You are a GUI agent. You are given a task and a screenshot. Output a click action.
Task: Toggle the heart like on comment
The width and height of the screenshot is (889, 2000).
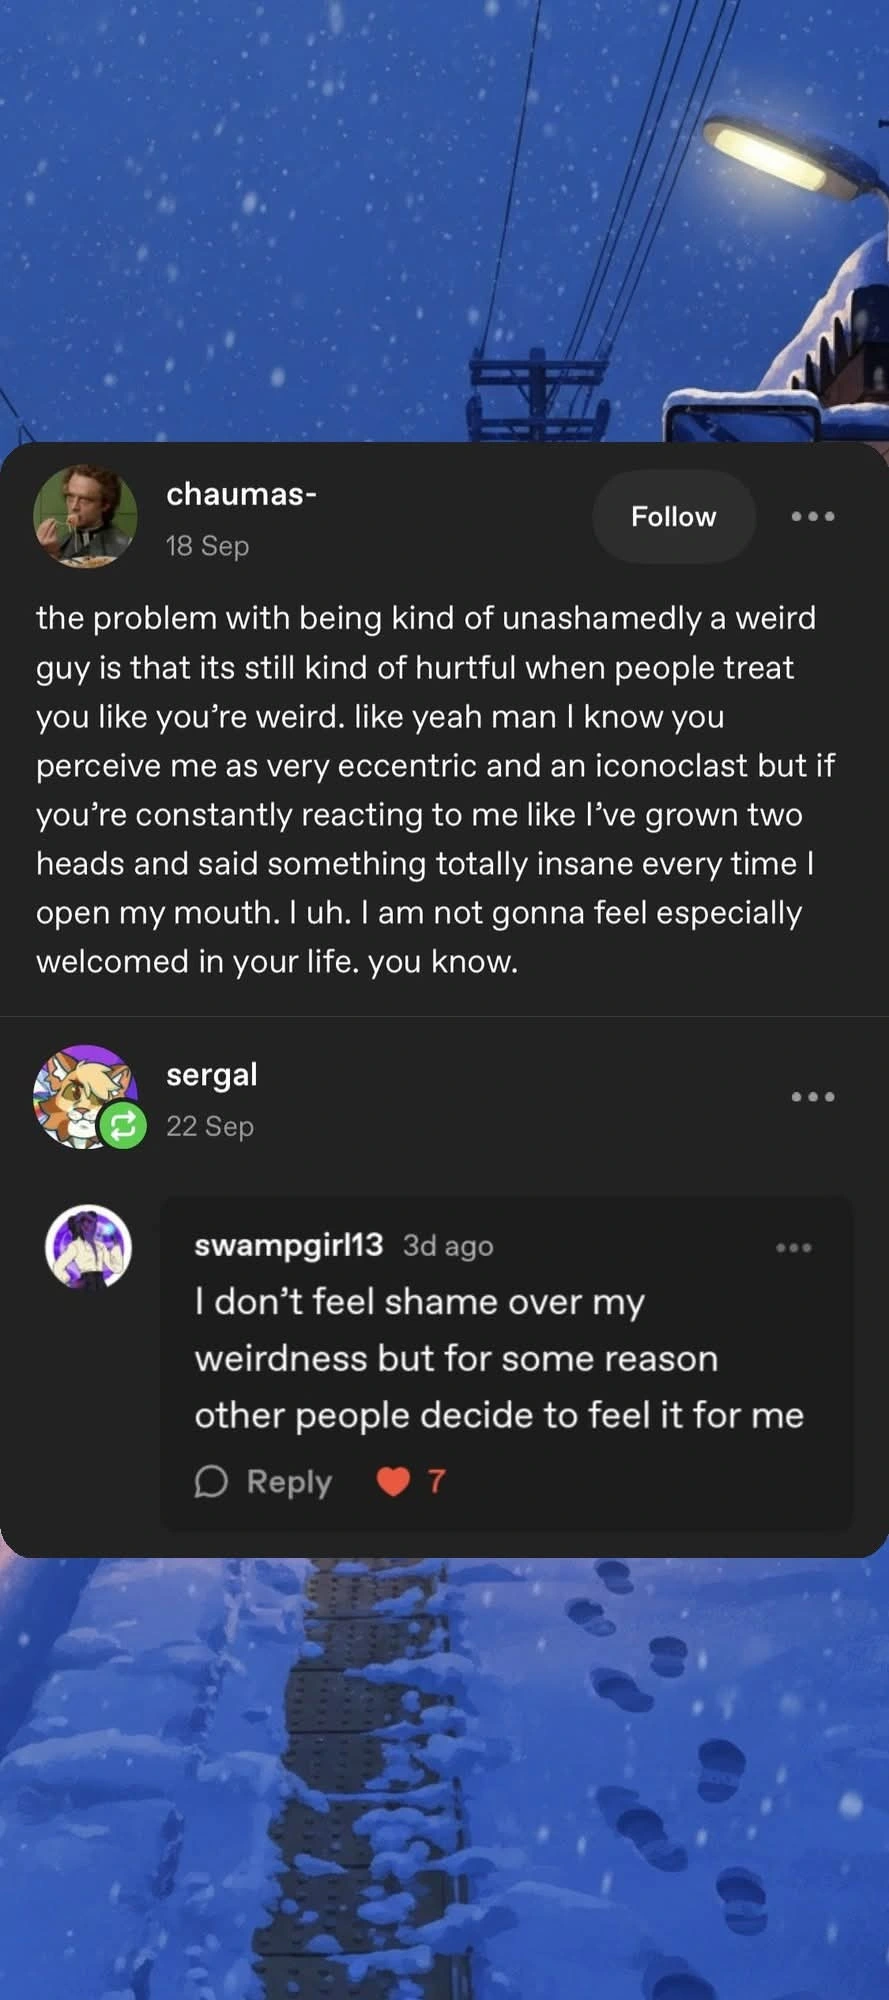[393, 1481]
